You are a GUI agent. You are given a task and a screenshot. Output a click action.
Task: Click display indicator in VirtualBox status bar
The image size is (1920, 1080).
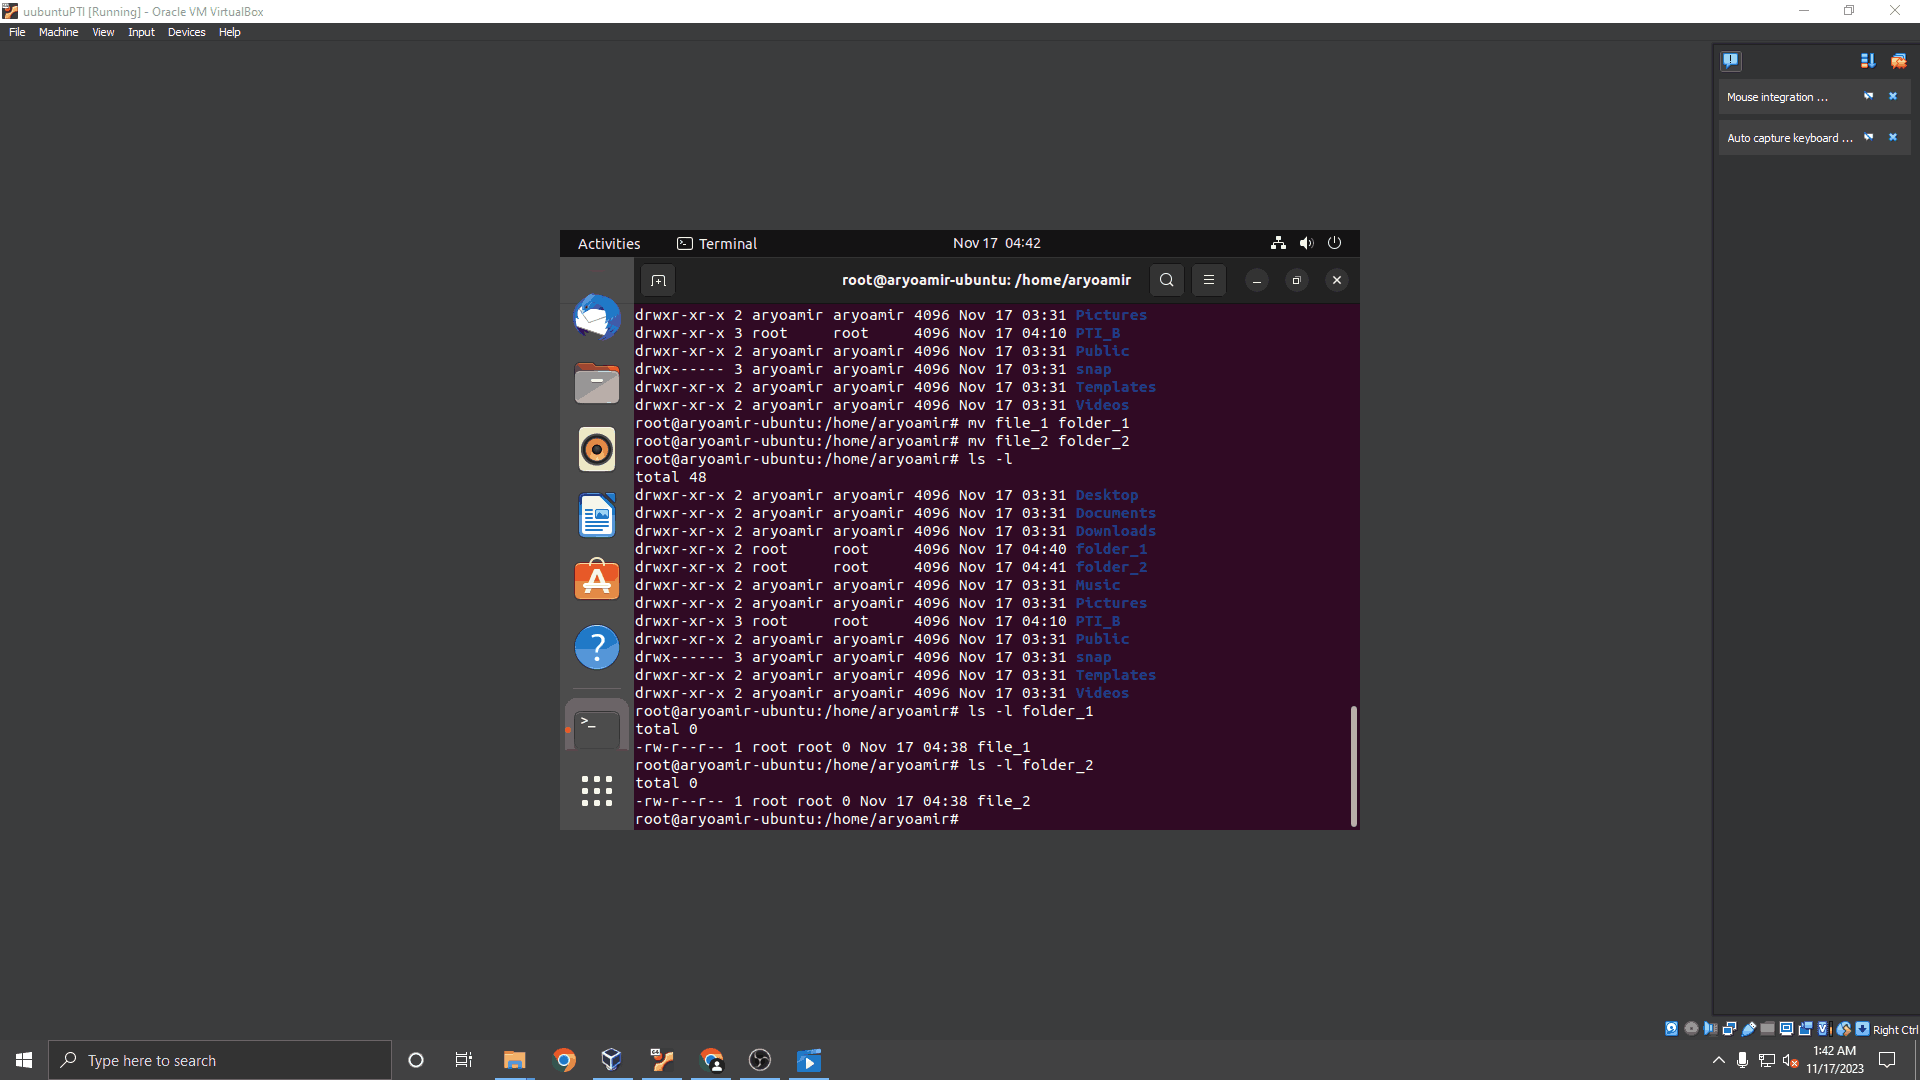coord(1786,1029)
